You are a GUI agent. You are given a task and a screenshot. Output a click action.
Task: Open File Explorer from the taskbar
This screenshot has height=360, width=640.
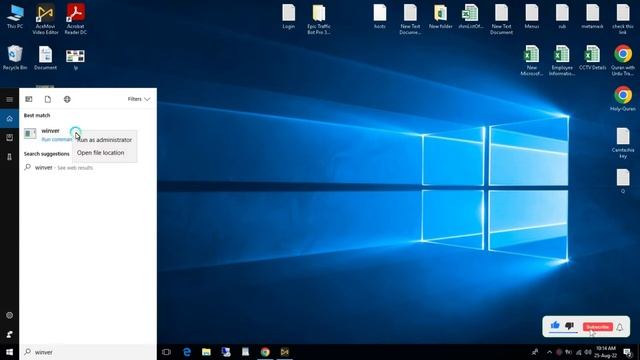pos(206,352)
